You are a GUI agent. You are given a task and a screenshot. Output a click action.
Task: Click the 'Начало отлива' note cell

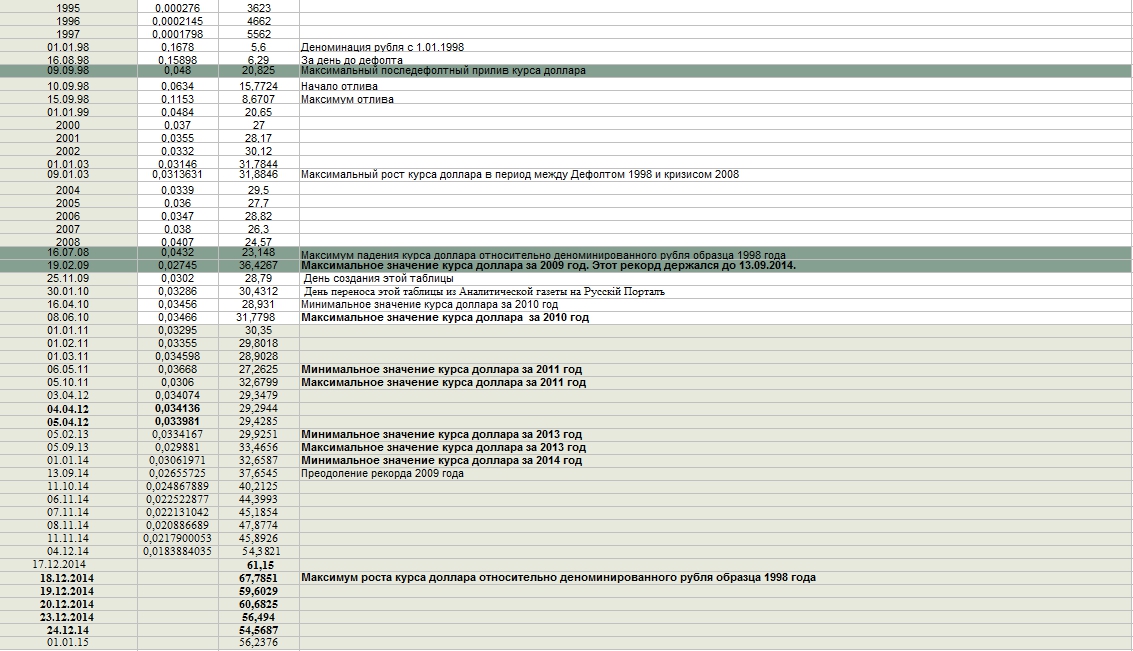point(339,87)
